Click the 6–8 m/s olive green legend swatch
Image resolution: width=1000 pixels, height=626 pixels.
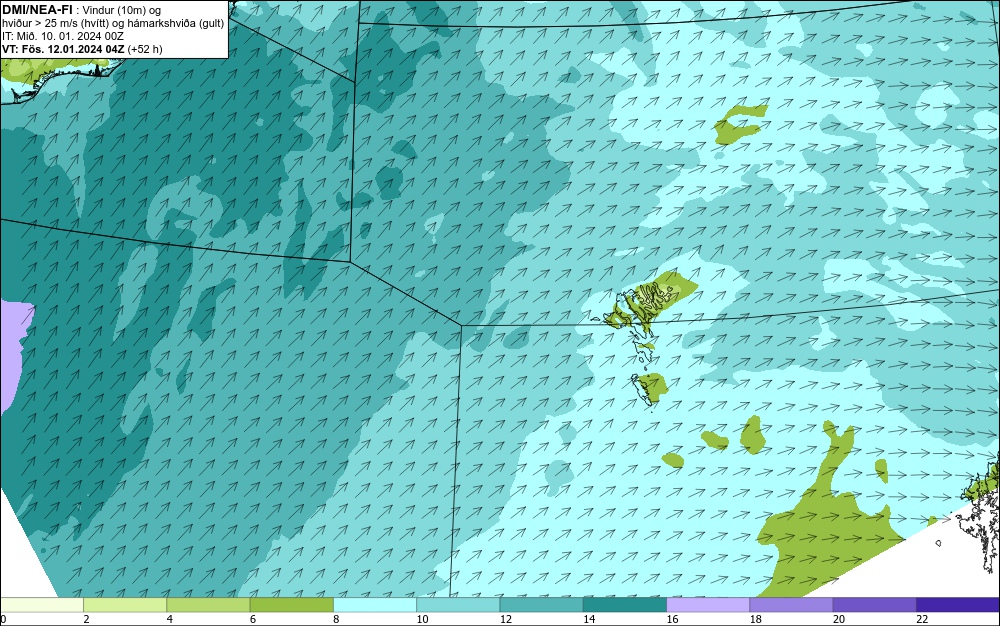(291, 604)
